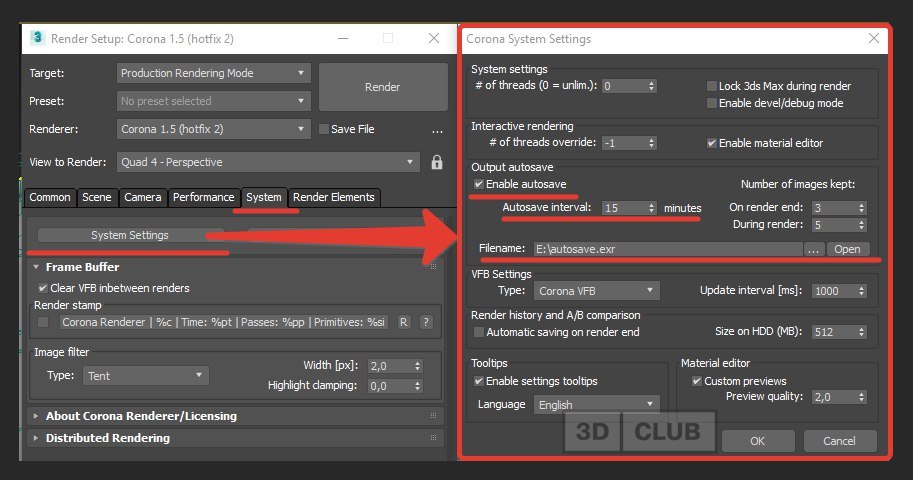913x480 pixels.
Task: Click Cancel in Corona System Settings
Action: click(839, 441)
